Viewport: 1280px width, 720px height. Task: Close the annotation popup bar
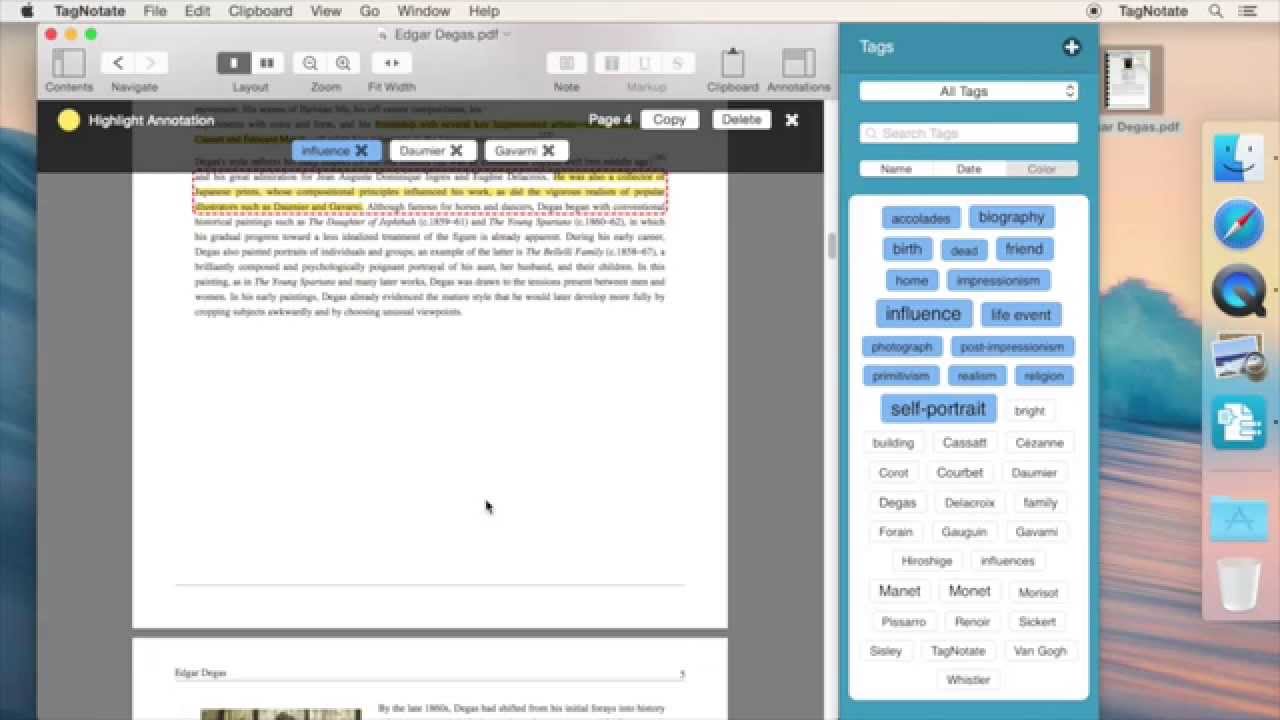792,120
